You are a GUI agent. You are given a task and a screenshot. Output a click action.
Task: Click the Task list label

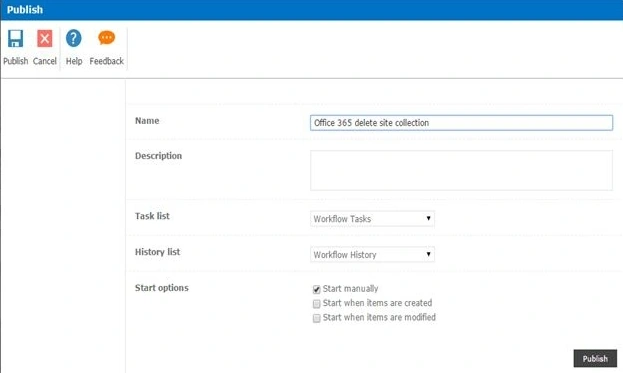[x=152, y=216]
